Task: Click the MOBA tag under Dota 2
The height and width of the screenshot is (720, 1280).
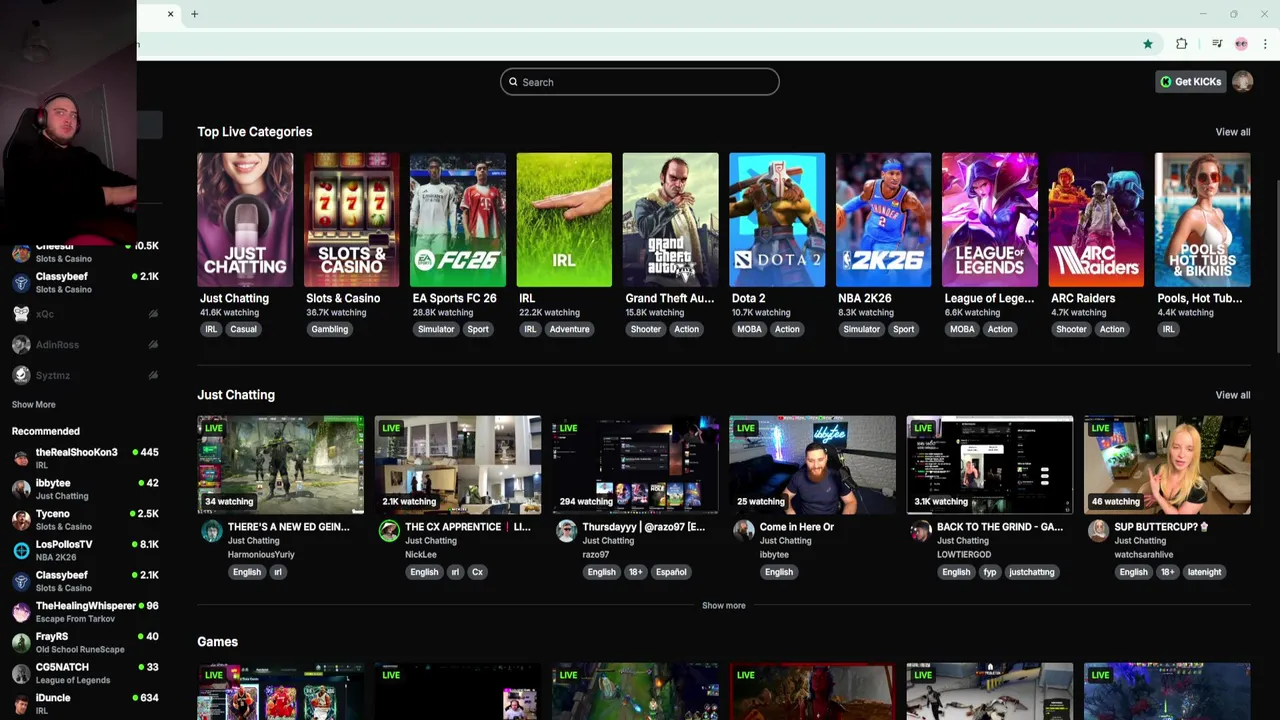Action: click(x=749, y=329)
